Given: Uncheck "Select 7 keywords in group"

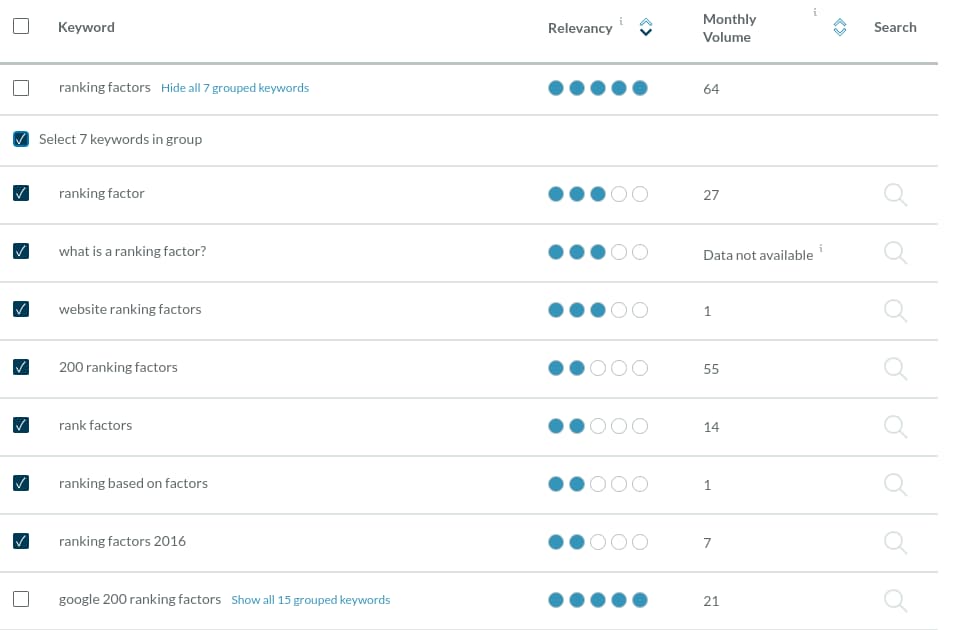Looking at the screenshot, I should (21, 139).
